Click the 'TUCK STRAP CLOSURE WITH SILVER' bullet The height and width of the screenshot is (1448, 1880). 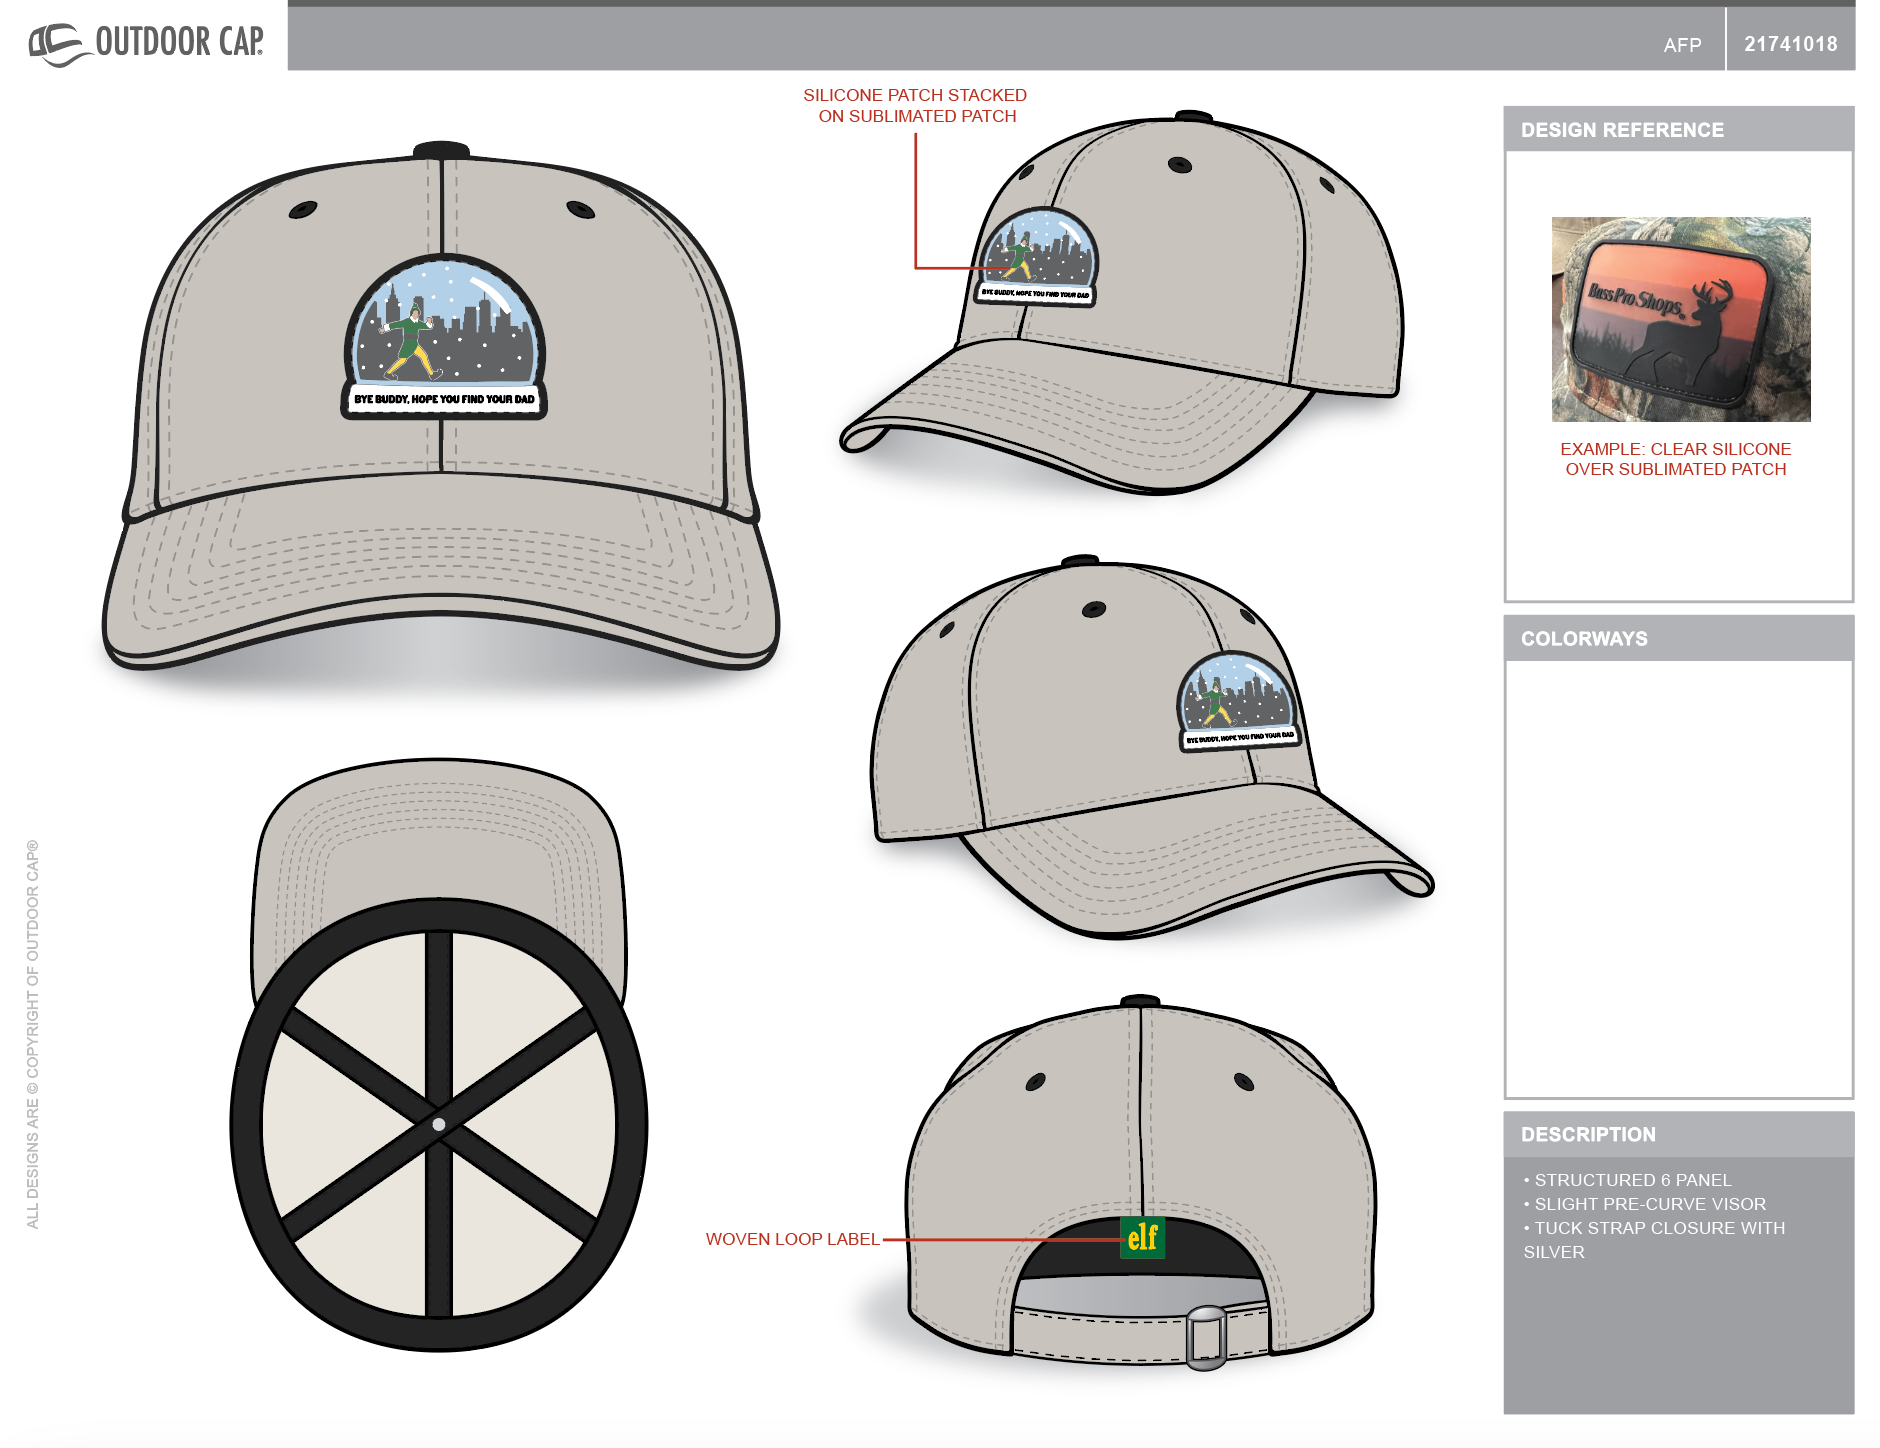coord(1654,1240)
